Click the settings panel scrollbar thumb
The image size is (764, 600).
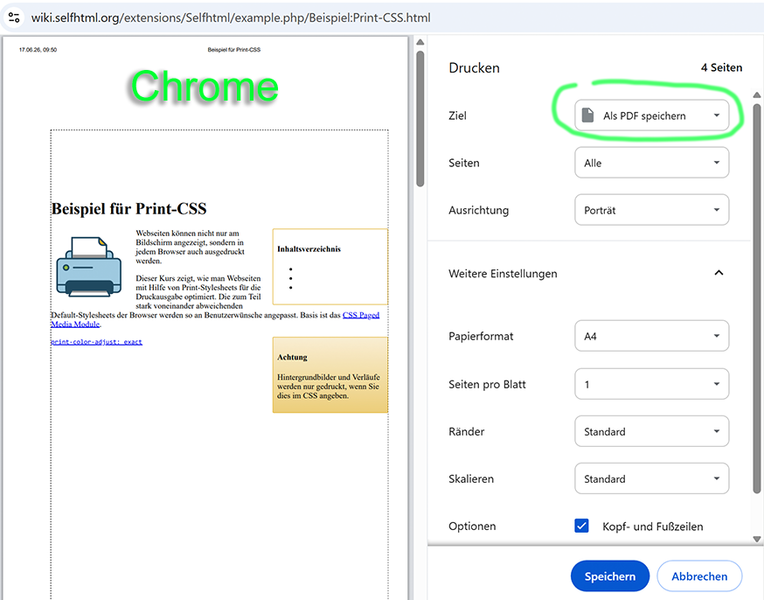pyautogui.click(x=756, y=298)
